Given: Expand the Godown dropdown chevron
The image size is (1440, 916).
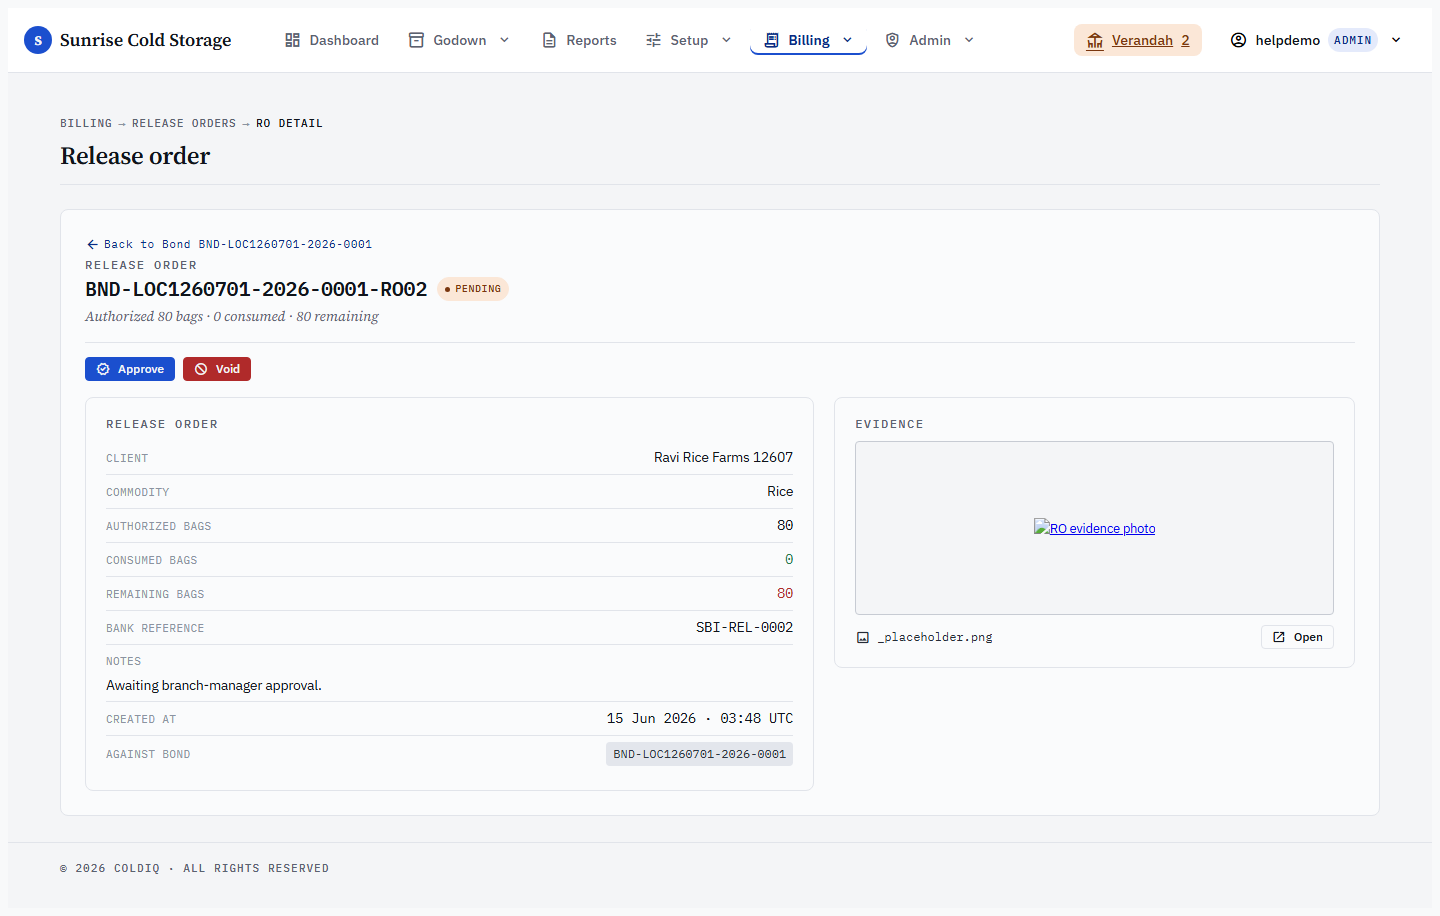Looking at the screenshot, I should tap(504, 40).
